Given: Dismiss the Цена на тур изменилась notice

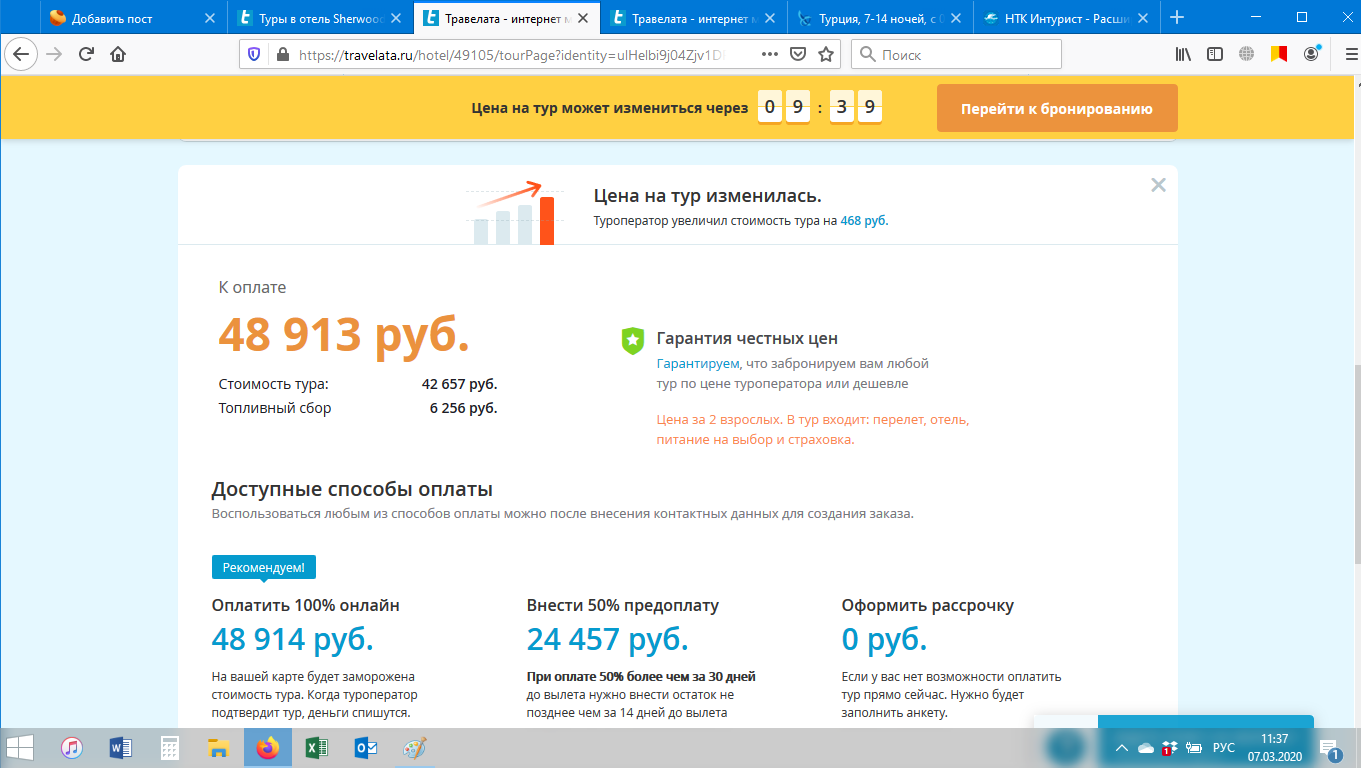Looking at the screenshot, I should coord(1158,185).
